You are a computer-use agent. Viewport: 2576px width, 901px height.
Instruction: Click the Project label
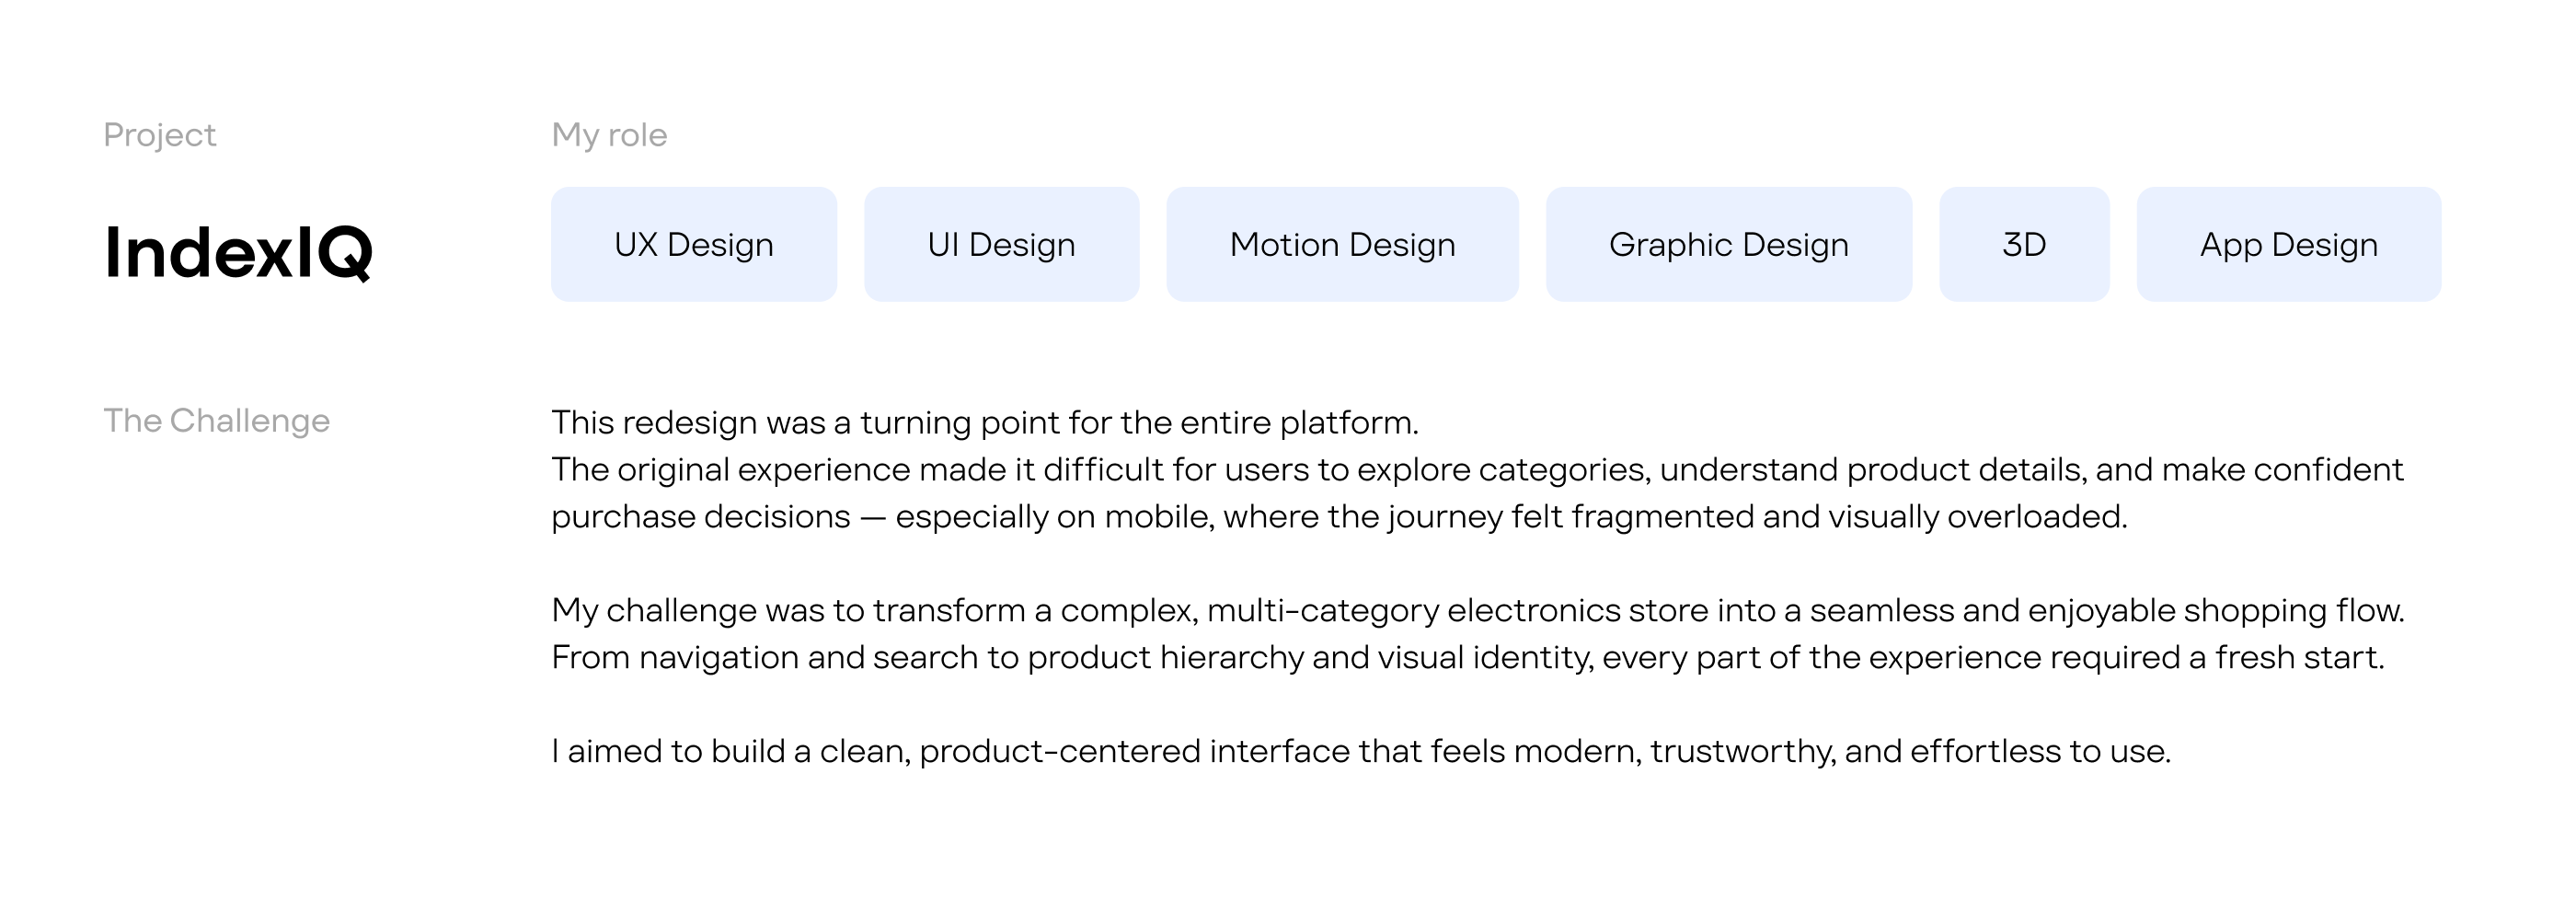click(159, 135)
